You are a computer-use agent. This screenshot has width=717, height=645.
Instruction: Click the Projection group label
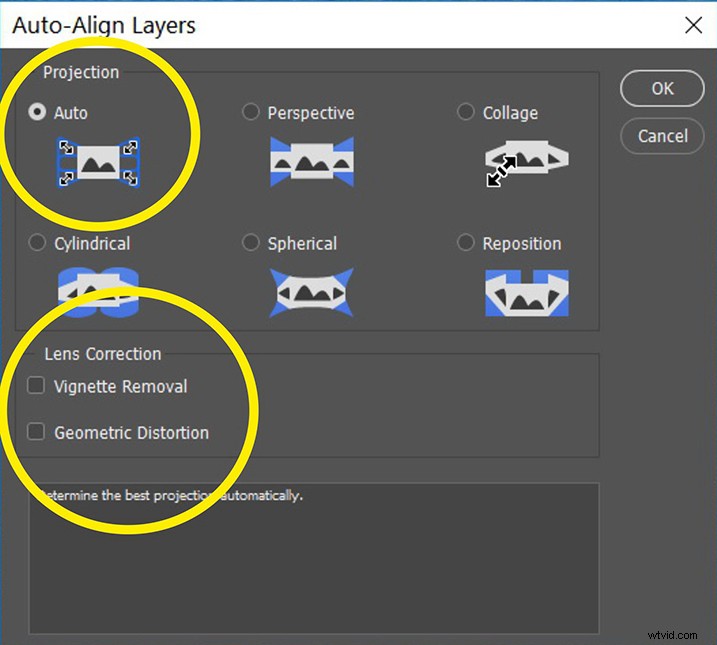(x=81, y=72)
